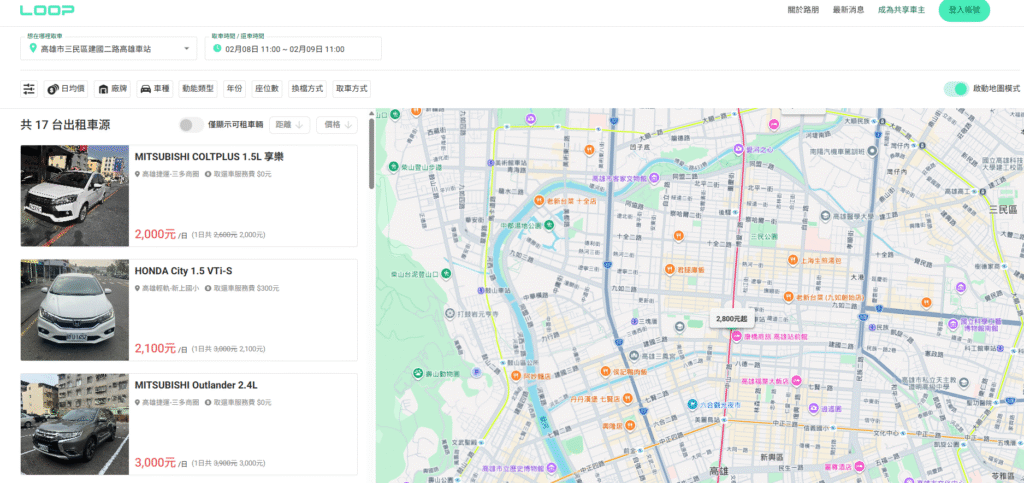
Task: Click the 成為共享車主 link
Action: [901, 10]
